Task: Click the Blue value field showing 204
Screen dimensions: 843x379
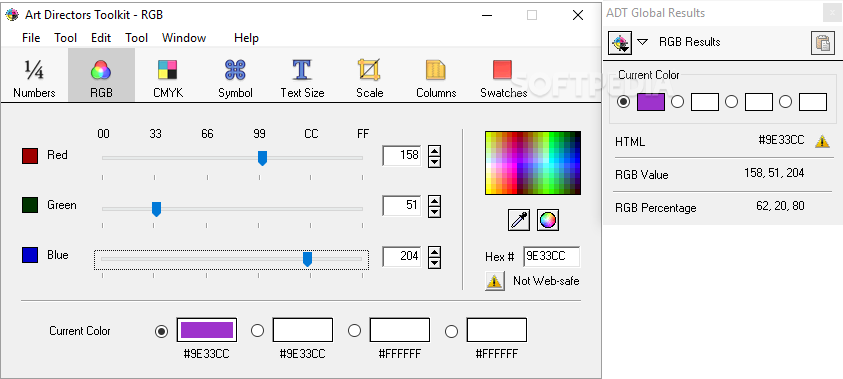Action: click(x=402, y=256)
